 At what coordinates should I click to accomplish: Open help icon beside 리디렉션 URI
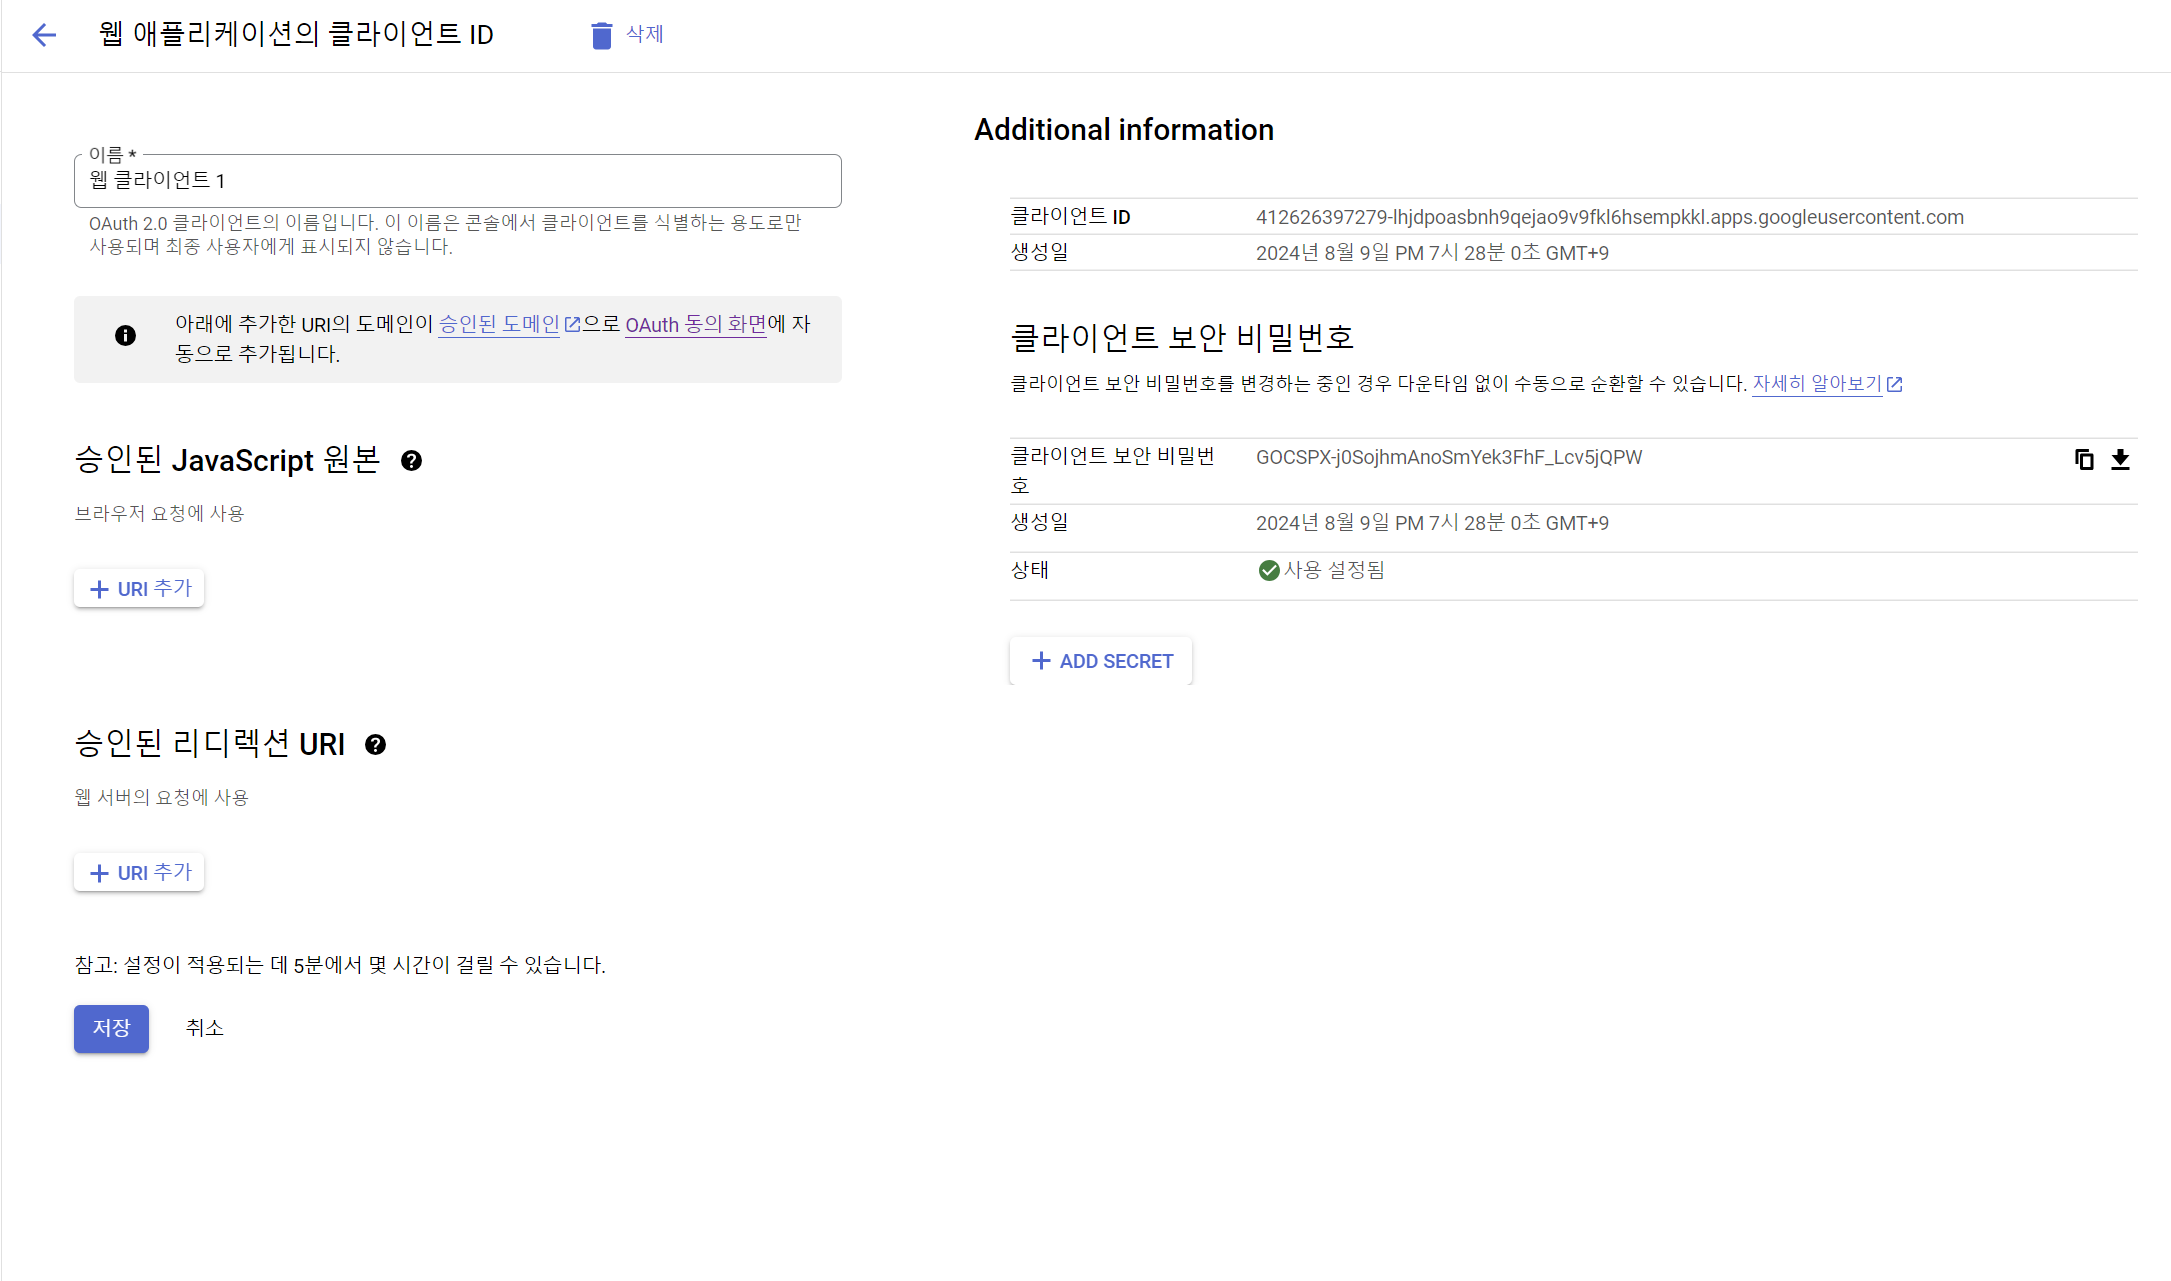click(375, 745)
